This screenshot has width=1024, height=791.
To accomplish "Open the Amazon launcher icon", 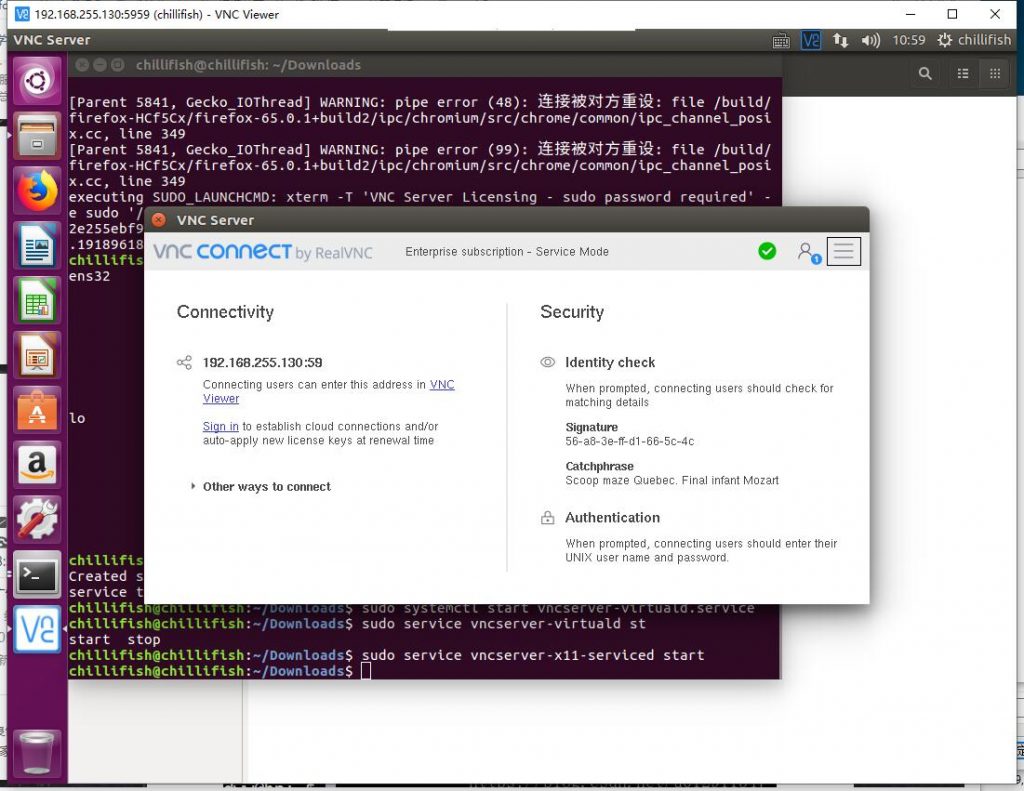I will click(37, 465).
